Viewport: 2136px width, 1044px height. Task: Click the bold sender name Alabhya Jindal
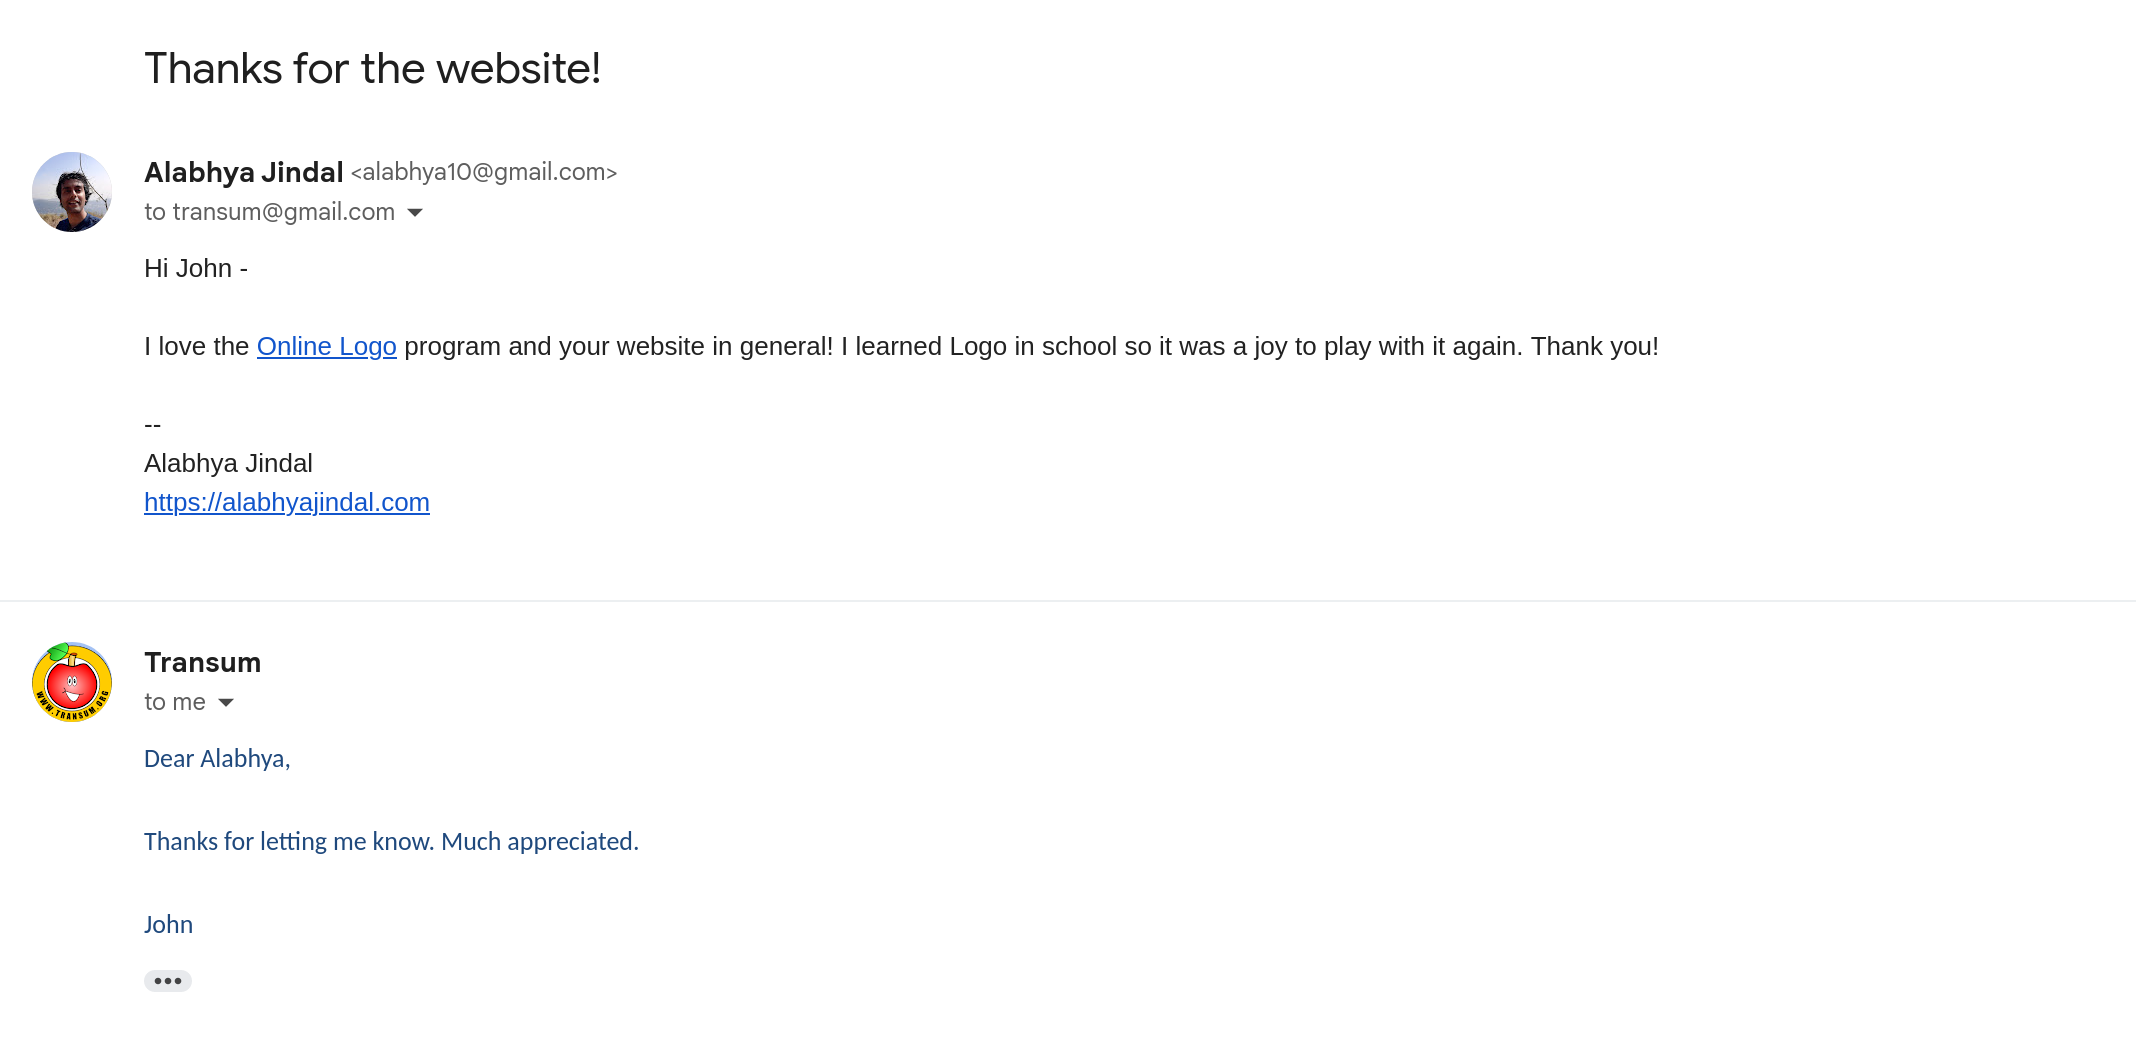click(x=243, y=172)
